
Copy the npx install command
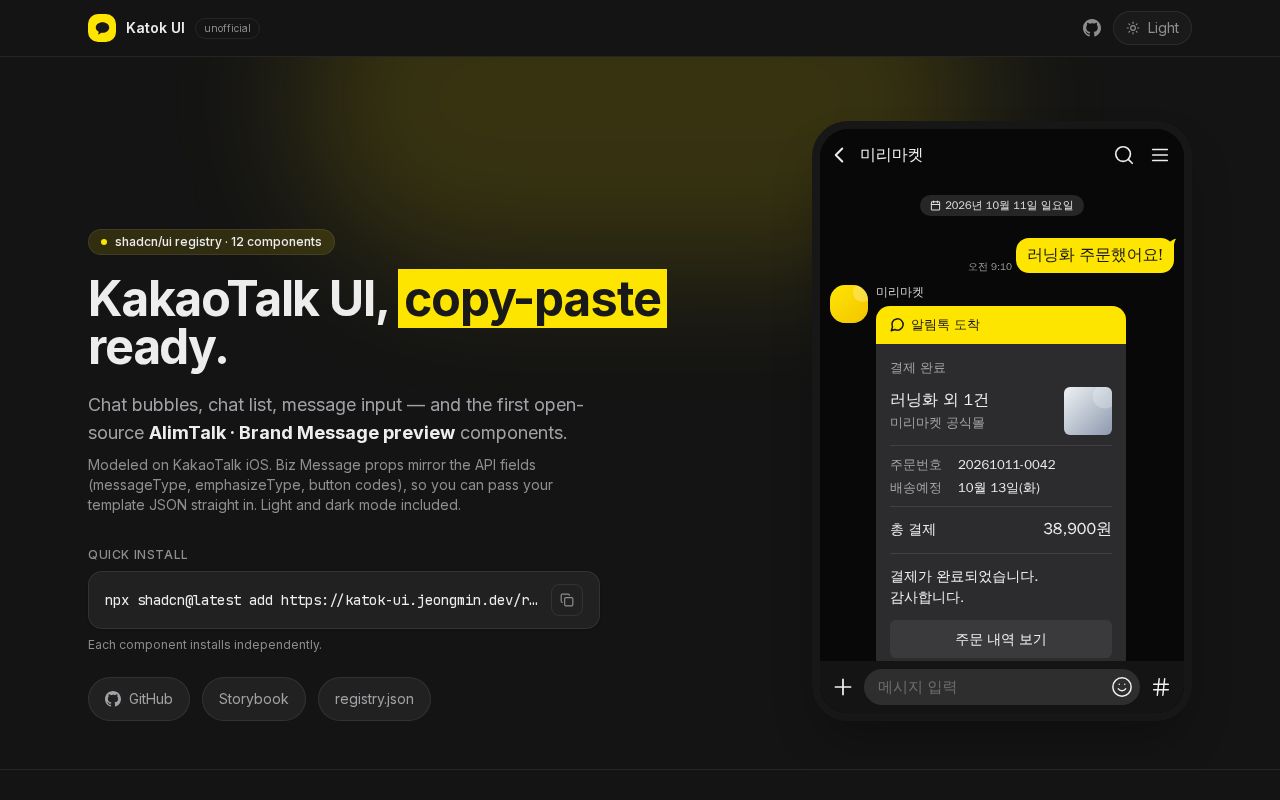(x=567, y=600)
